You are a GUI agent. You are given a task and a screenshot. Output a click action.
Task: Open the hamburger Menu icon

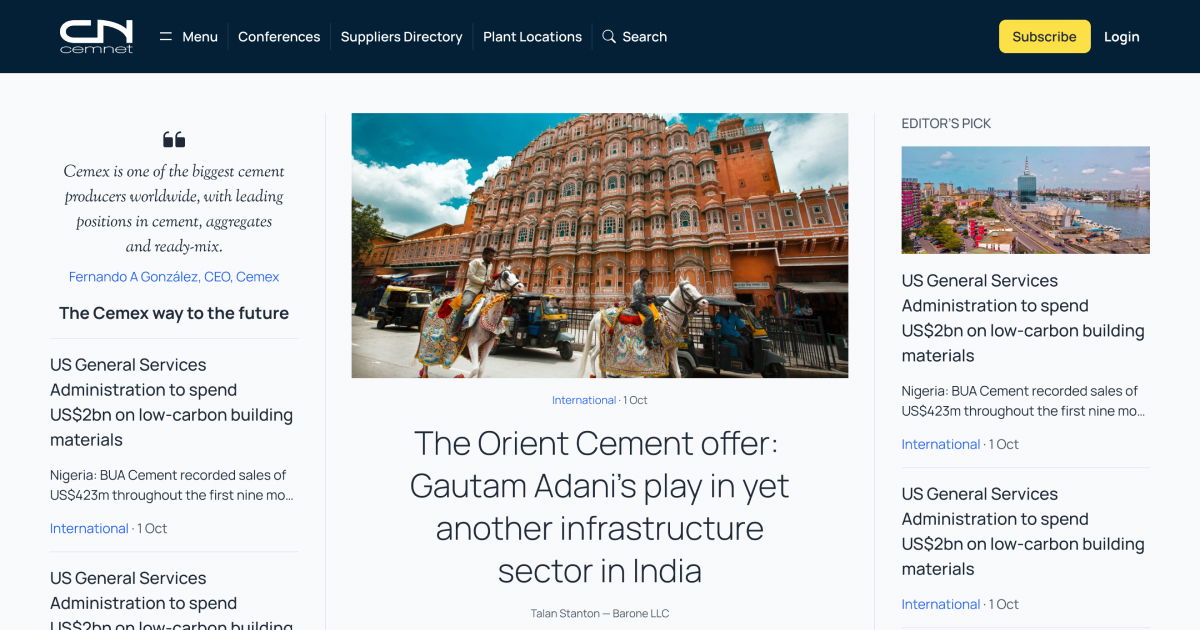[166, 37]
